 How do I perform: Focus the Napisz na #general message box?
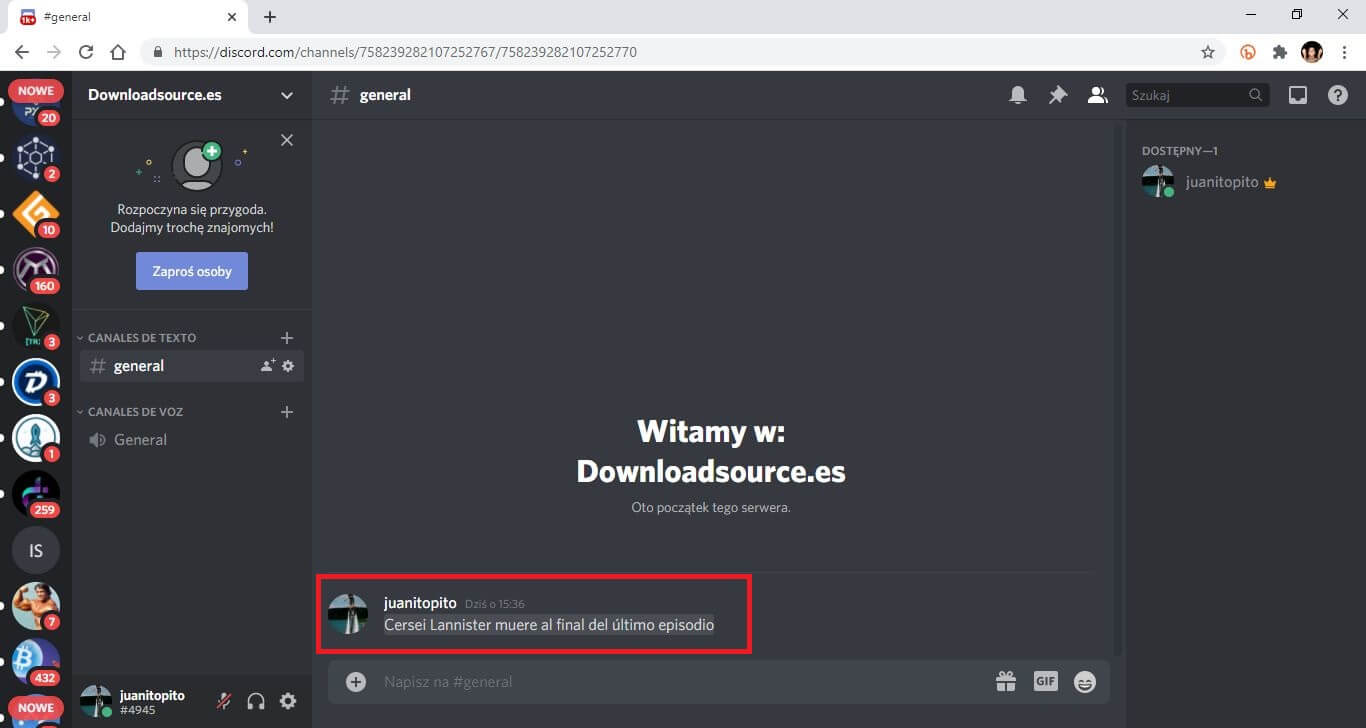[x=680, y=682]
